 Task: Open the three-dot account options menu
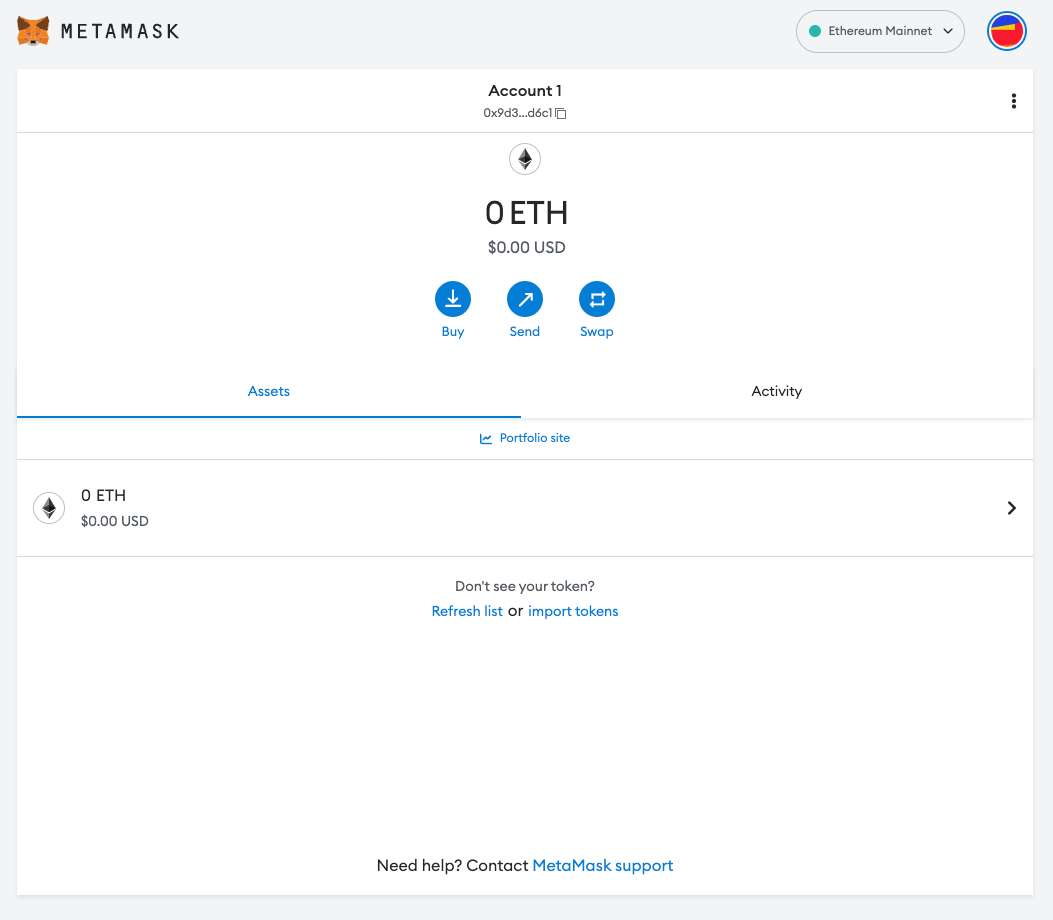coord(1014,101)
